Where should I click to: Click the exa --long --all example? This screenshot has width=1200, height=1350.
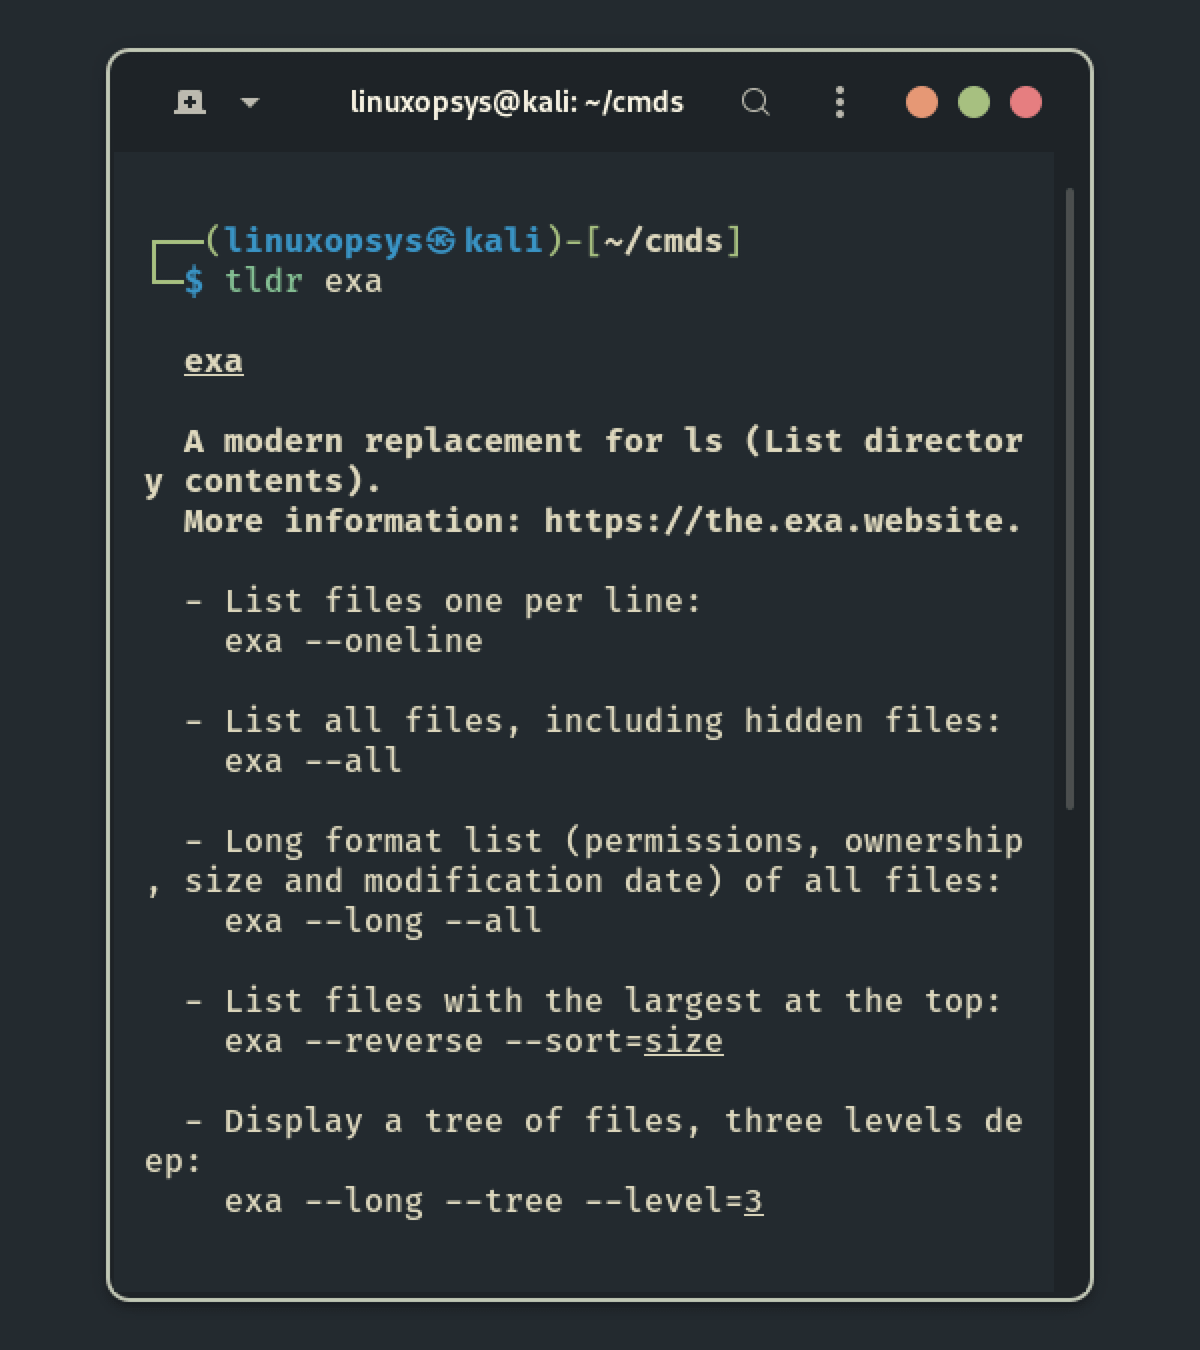pos(383,921)
